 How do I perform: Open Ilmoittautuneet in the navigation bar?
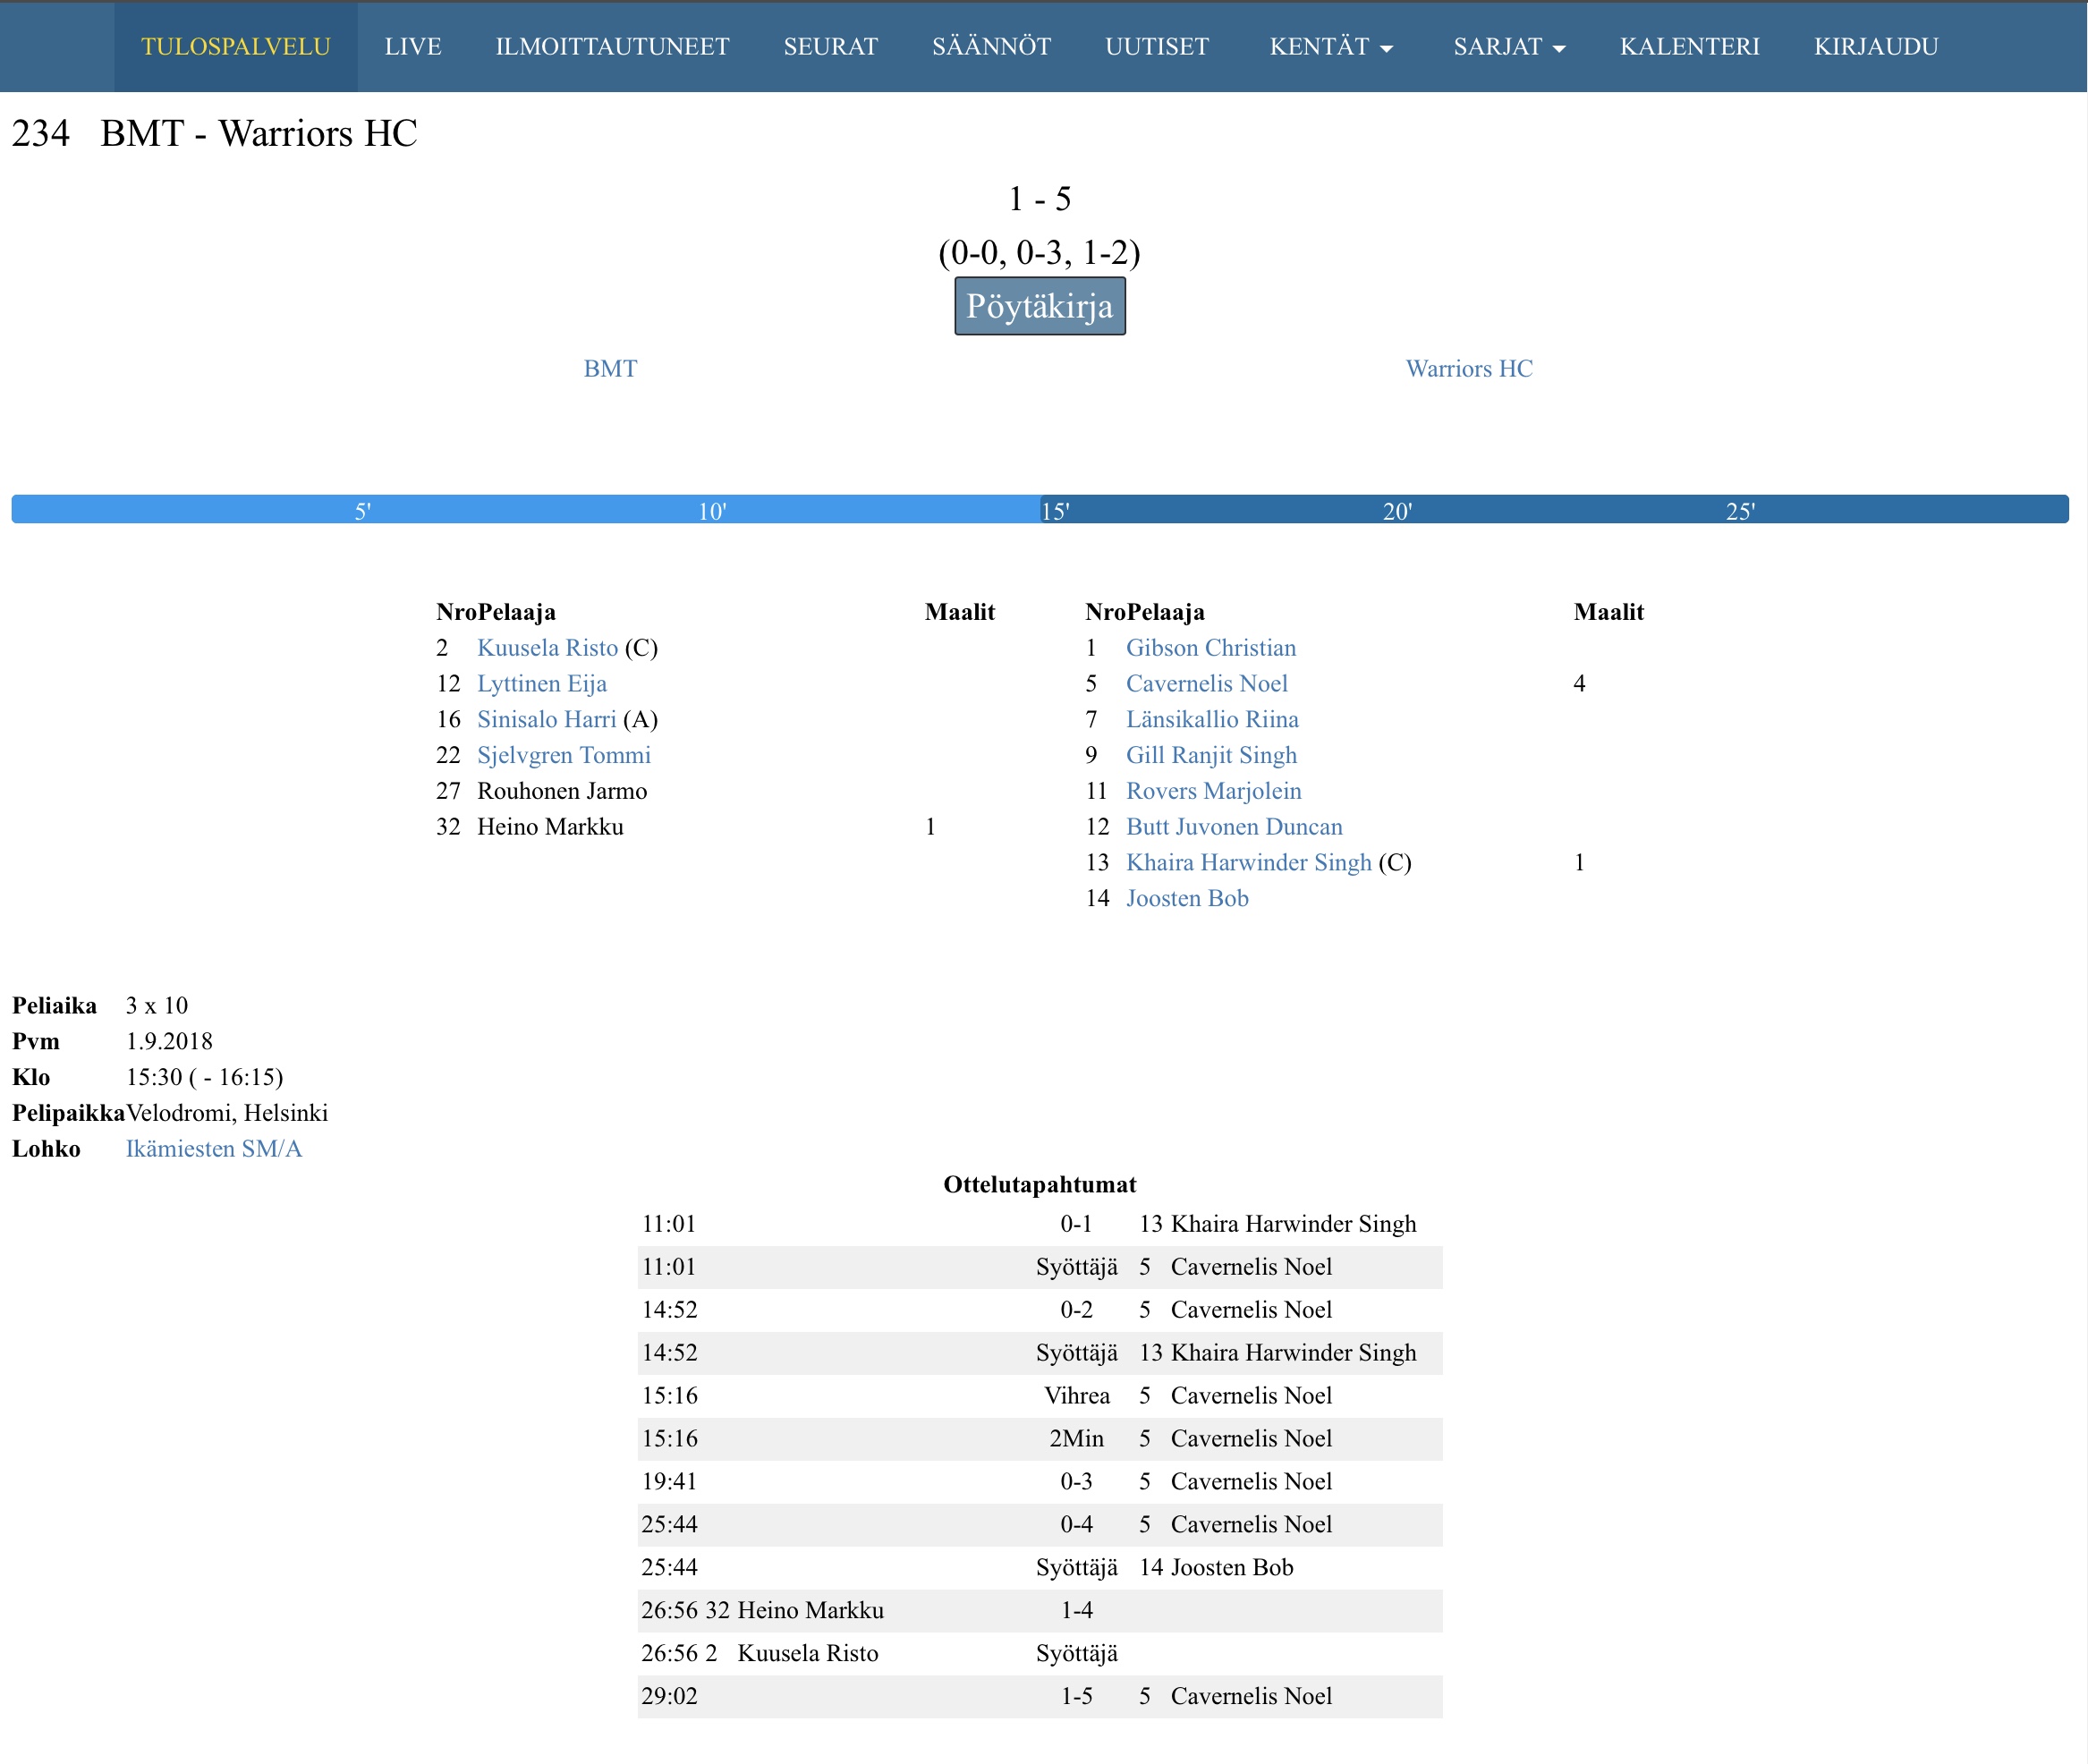coord(612,47)
